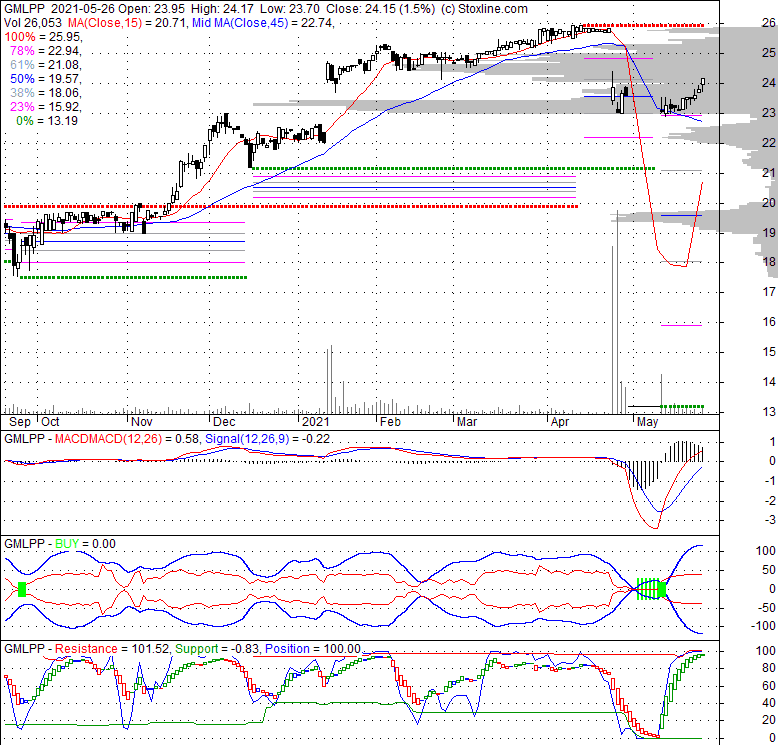Click the 'Vol 26,053' volume readout

(33, 23)
